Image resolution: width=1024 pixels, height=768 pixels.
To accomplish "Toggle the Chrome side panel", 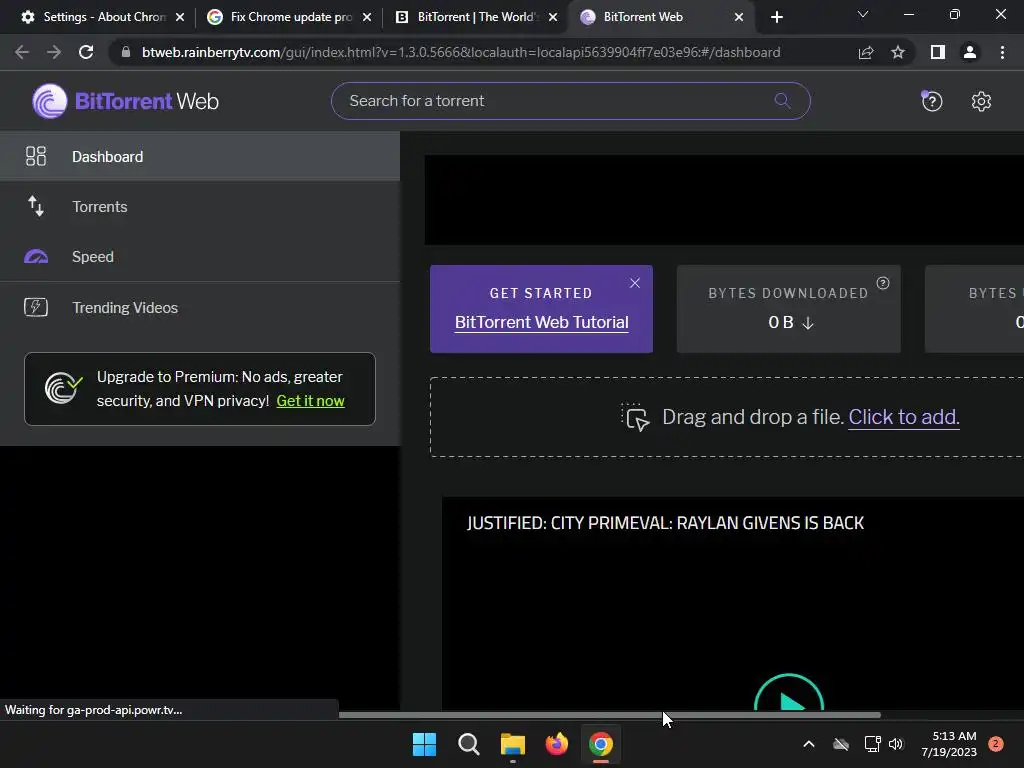I will click(x=937, y=52).
